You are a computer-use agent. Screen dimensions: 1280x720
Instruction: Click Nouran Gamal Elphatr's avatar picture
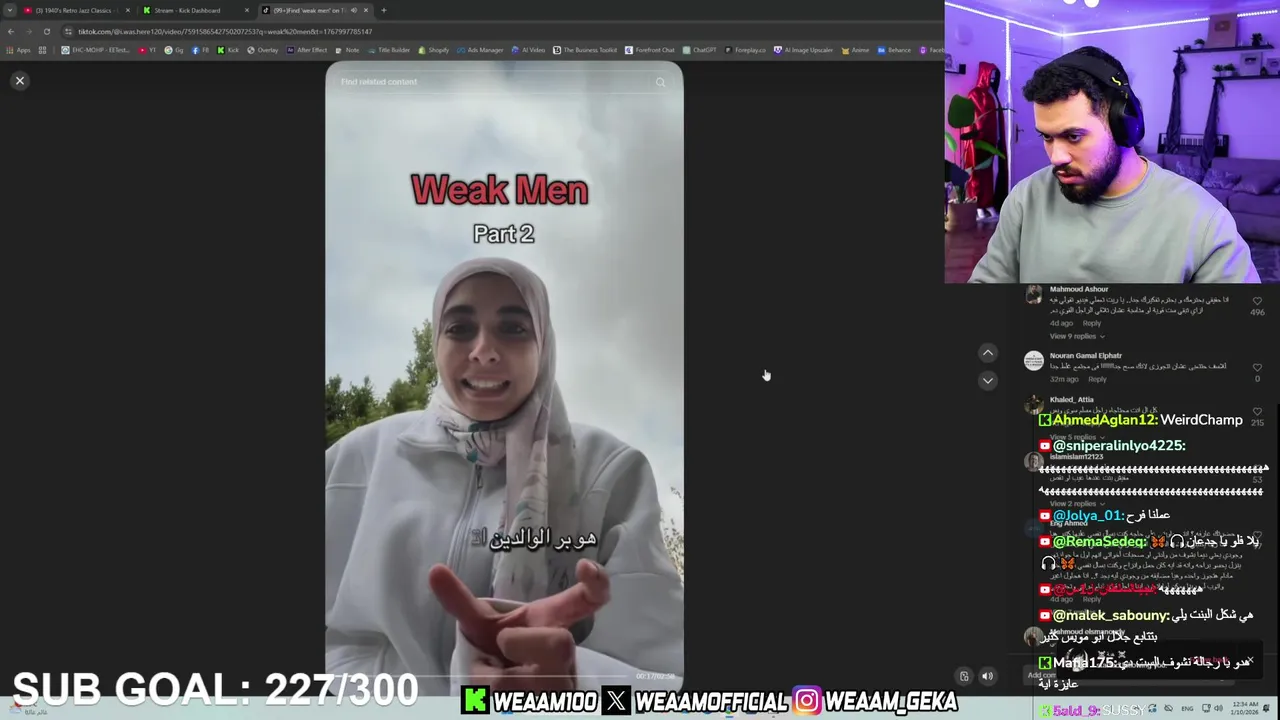tap(1034, 361)
